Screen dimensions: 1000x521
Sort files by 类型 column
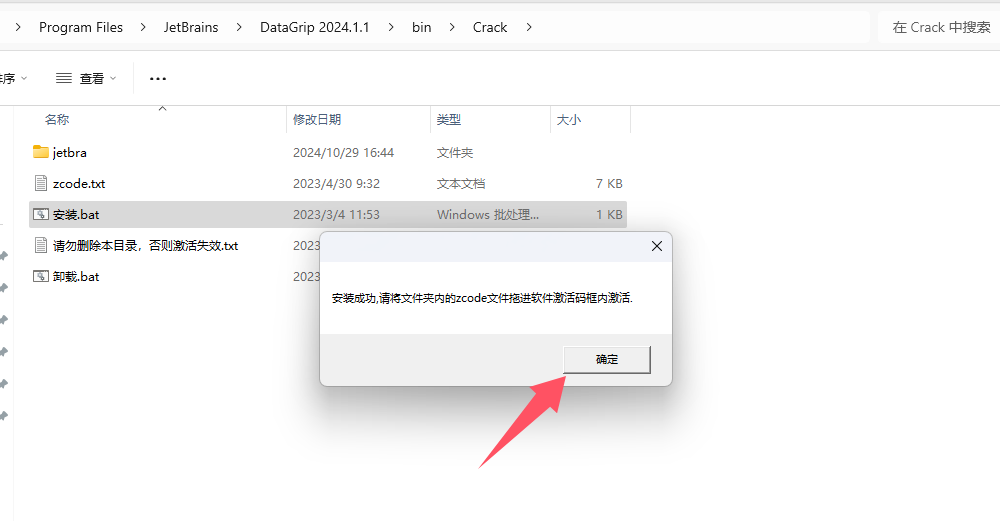pyautogui.click(x=449, y=119)
